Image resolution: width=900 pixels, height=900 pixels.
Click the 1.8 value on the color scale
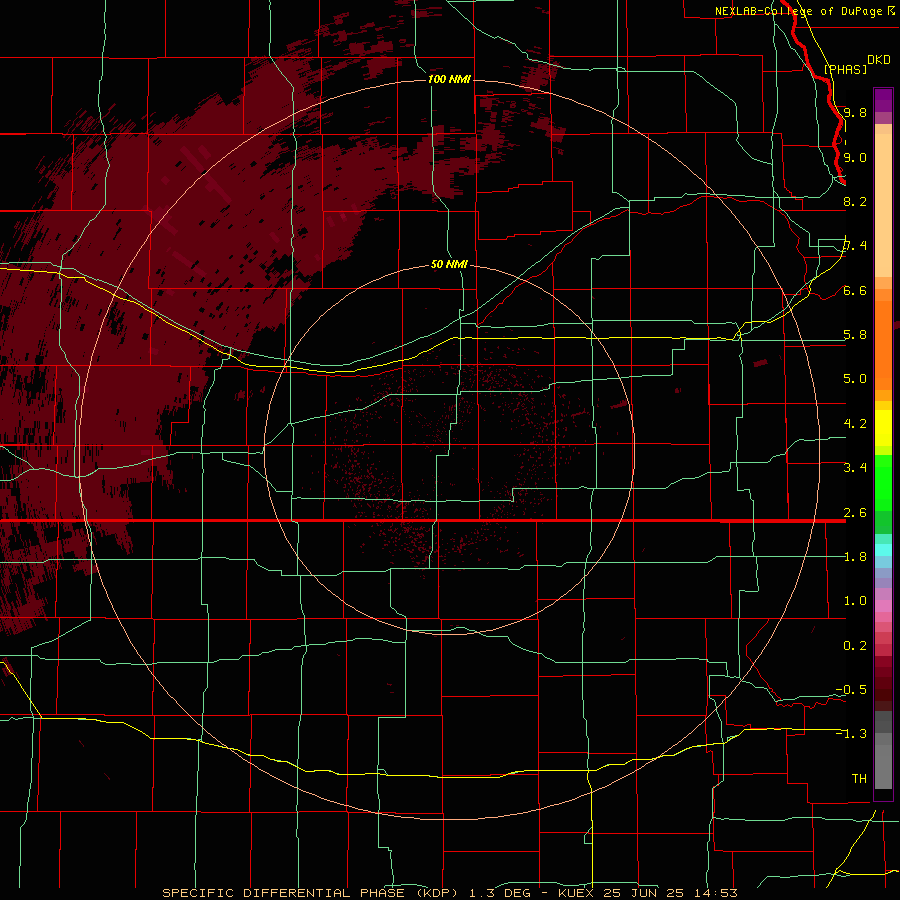(855, 556)
